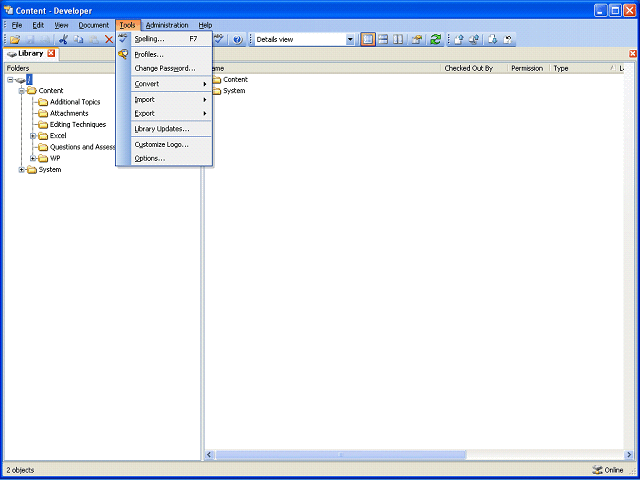Click the Open folder toolbar icon
Image resolution: width=640 pixels, height=480 pixels.
tap(16, 40)
